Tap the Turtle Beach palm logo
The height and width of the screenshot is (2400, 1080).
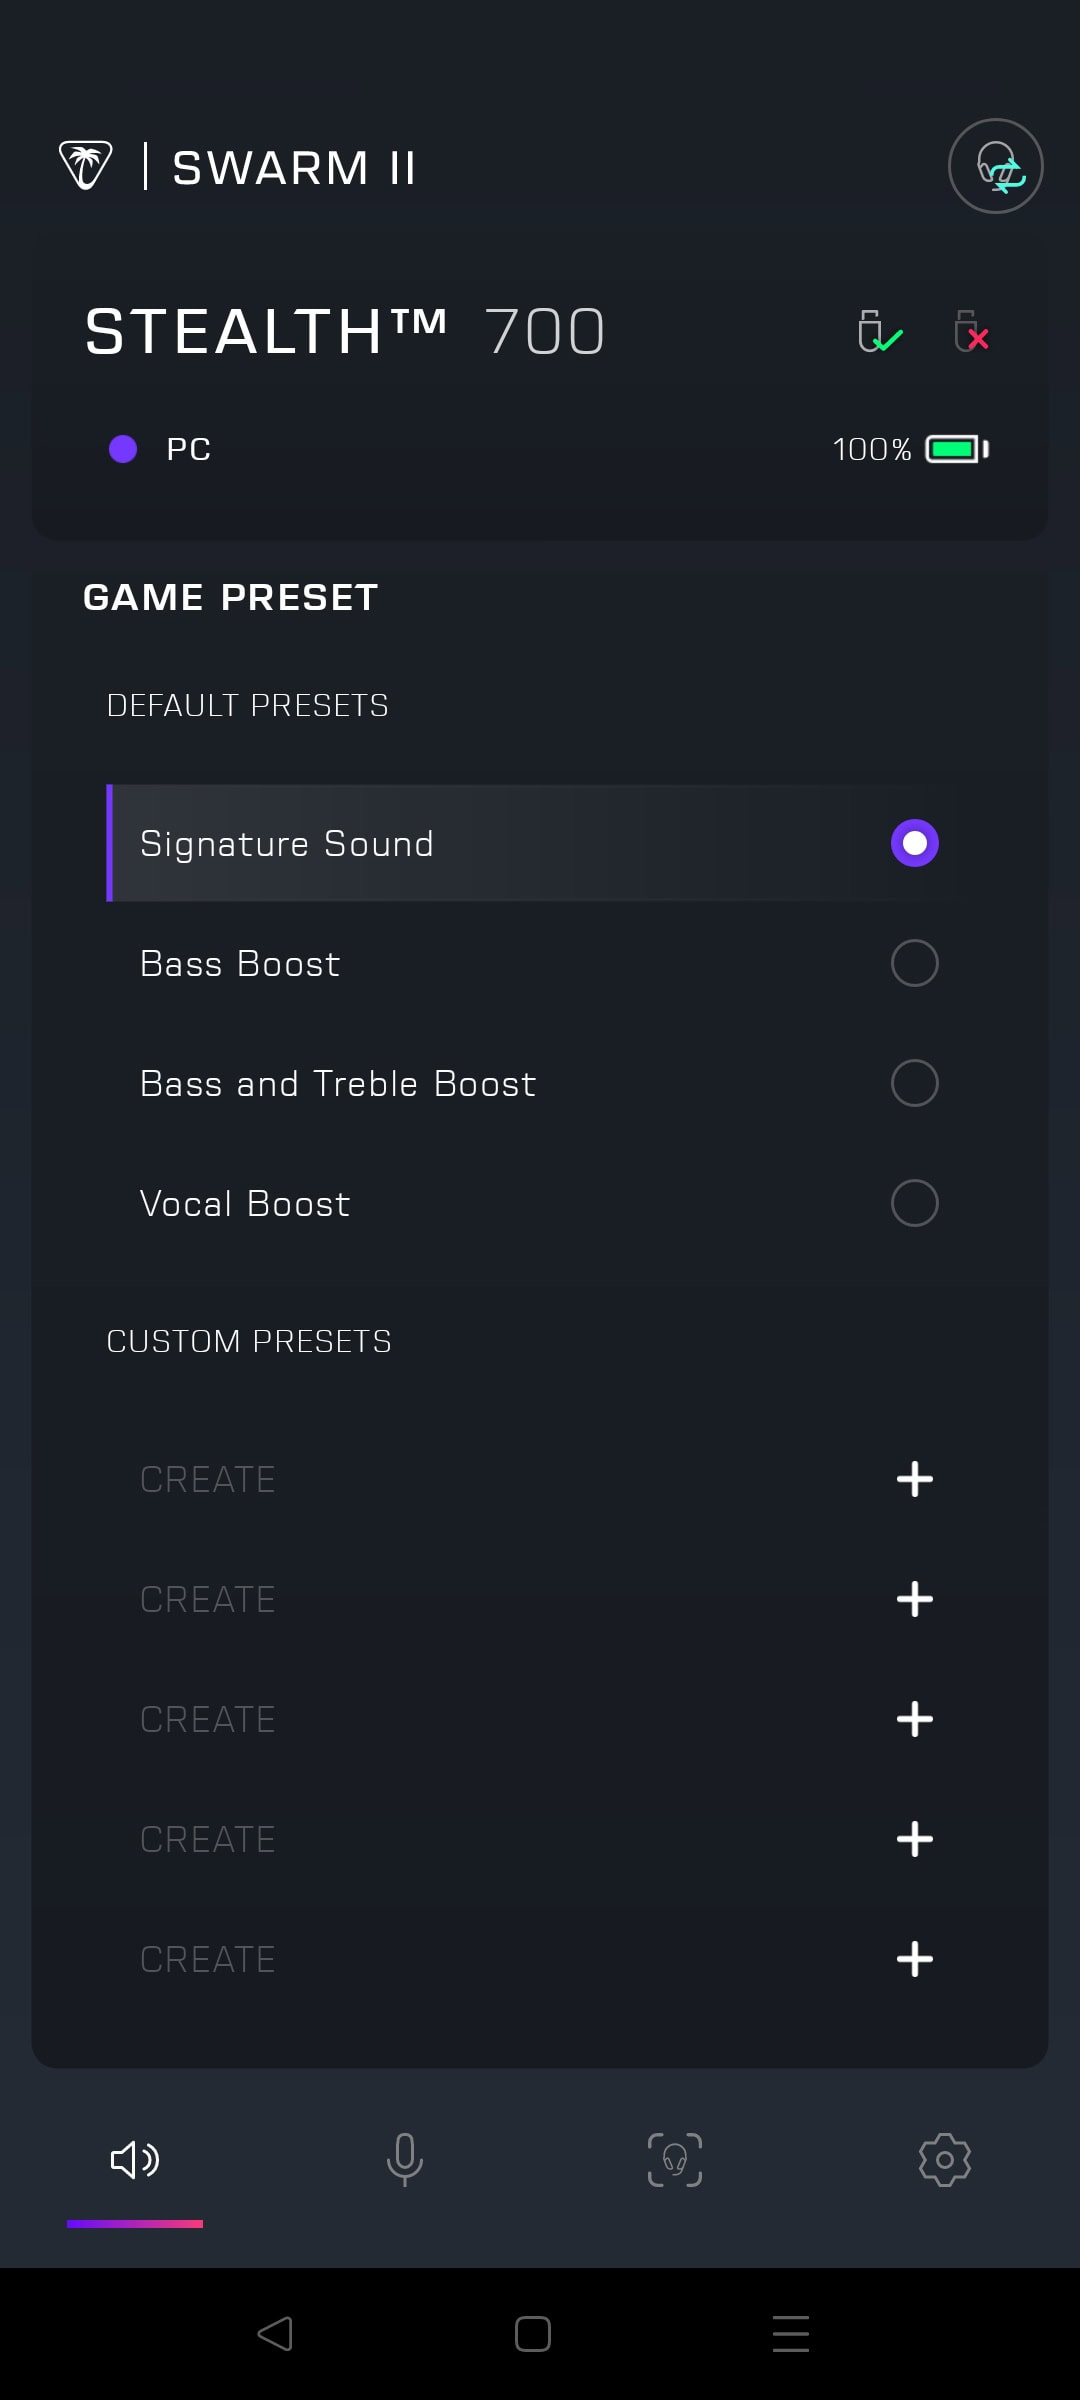pyautogui.click(x=85, y=165)
